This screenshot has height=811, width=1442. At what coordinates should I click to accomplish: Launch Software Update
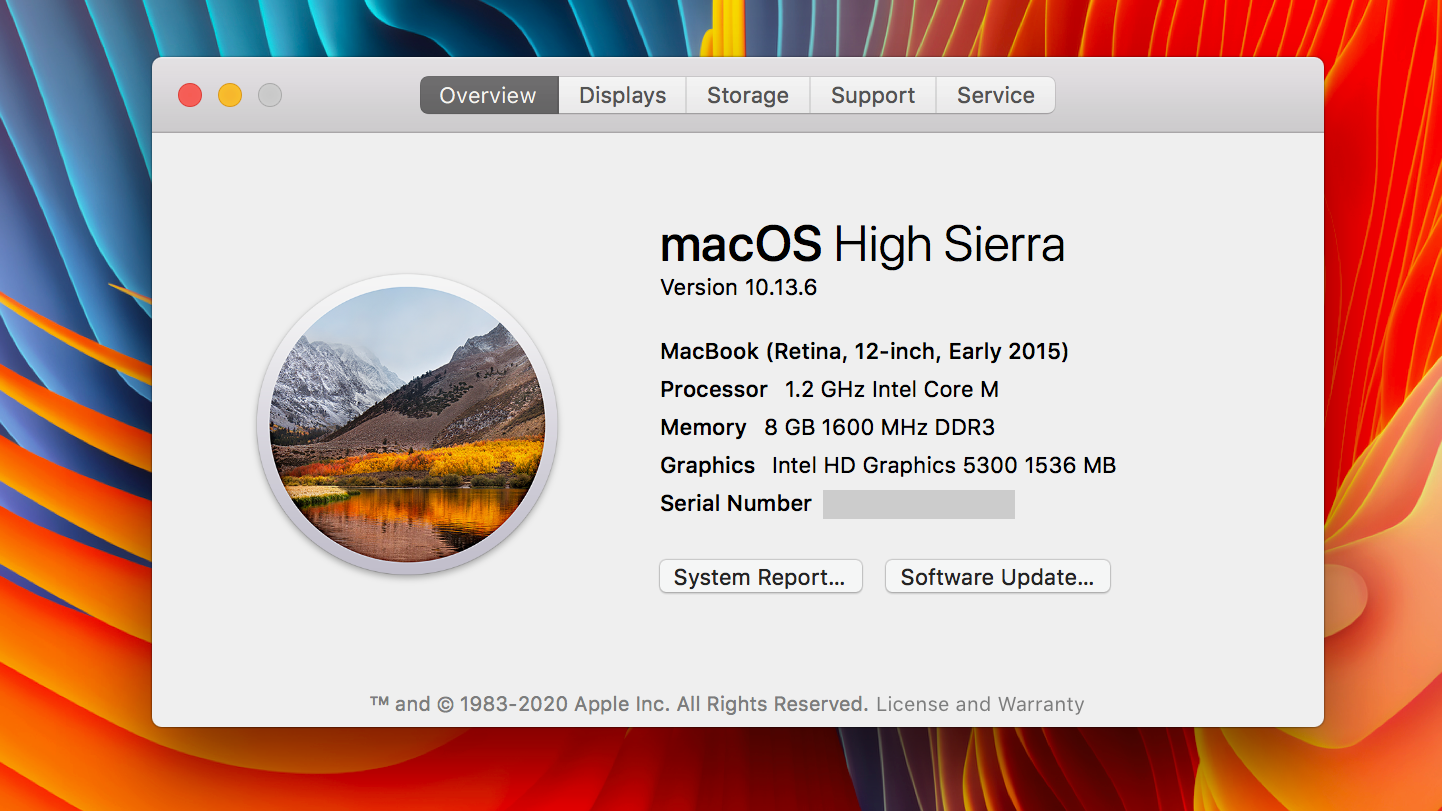click(996, 576)
